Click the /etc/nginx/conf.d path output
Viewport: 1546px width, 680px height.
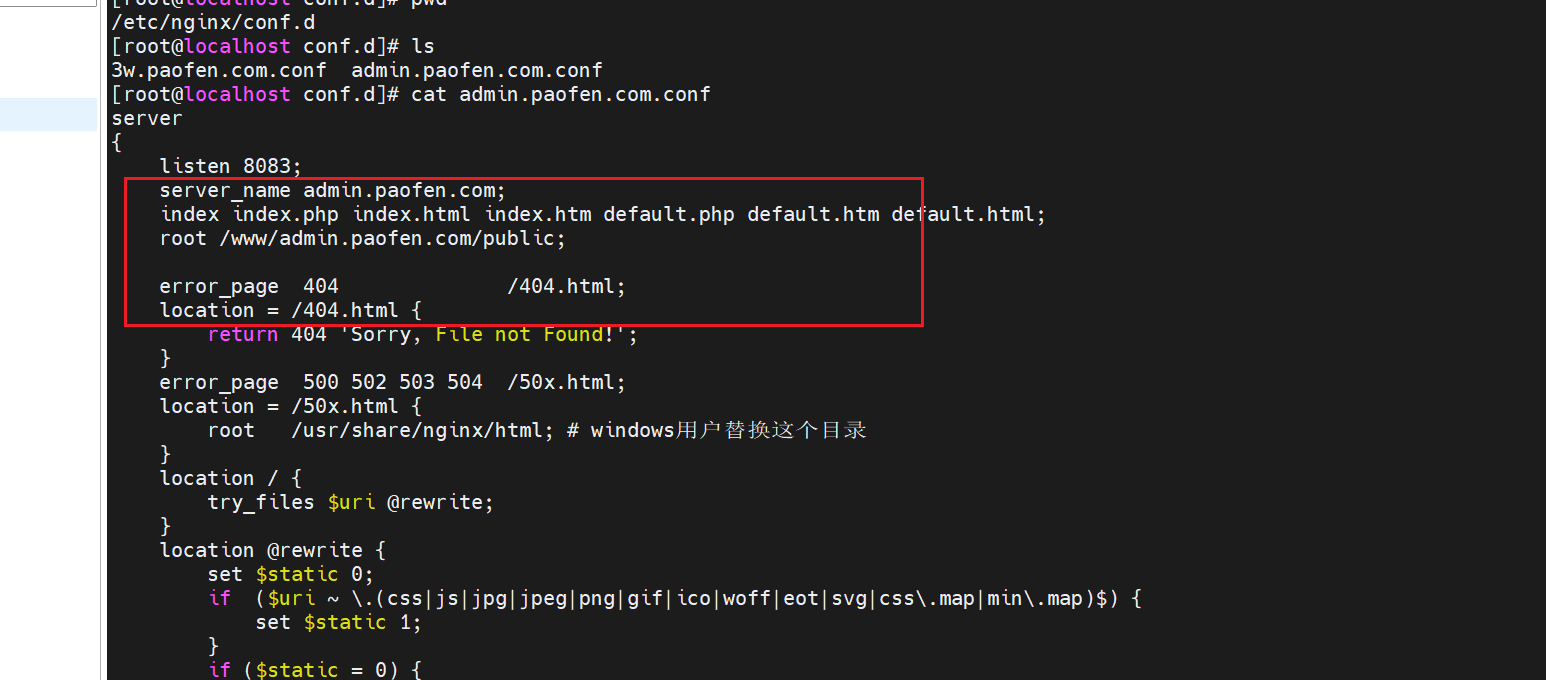pyautogui.click(x=213, y=22)
